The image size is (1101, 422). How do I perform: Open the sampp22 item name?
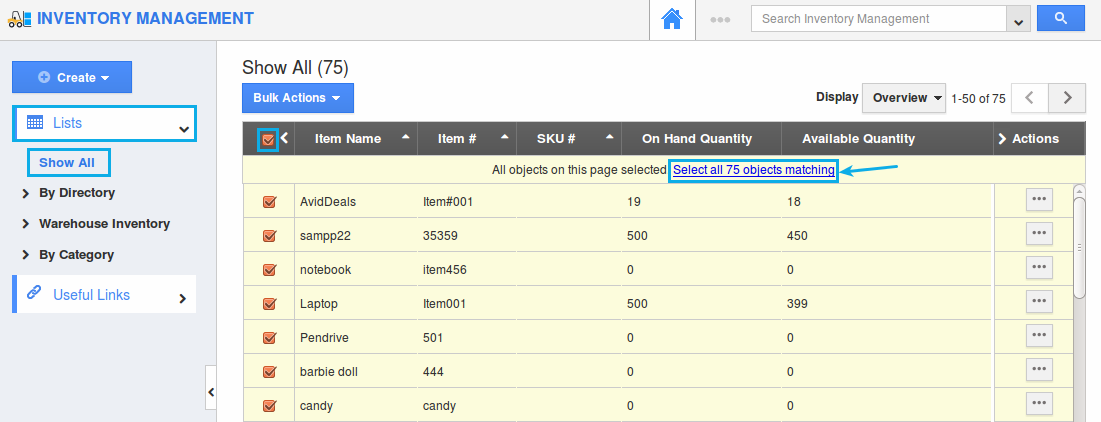[x=325, y=236]
